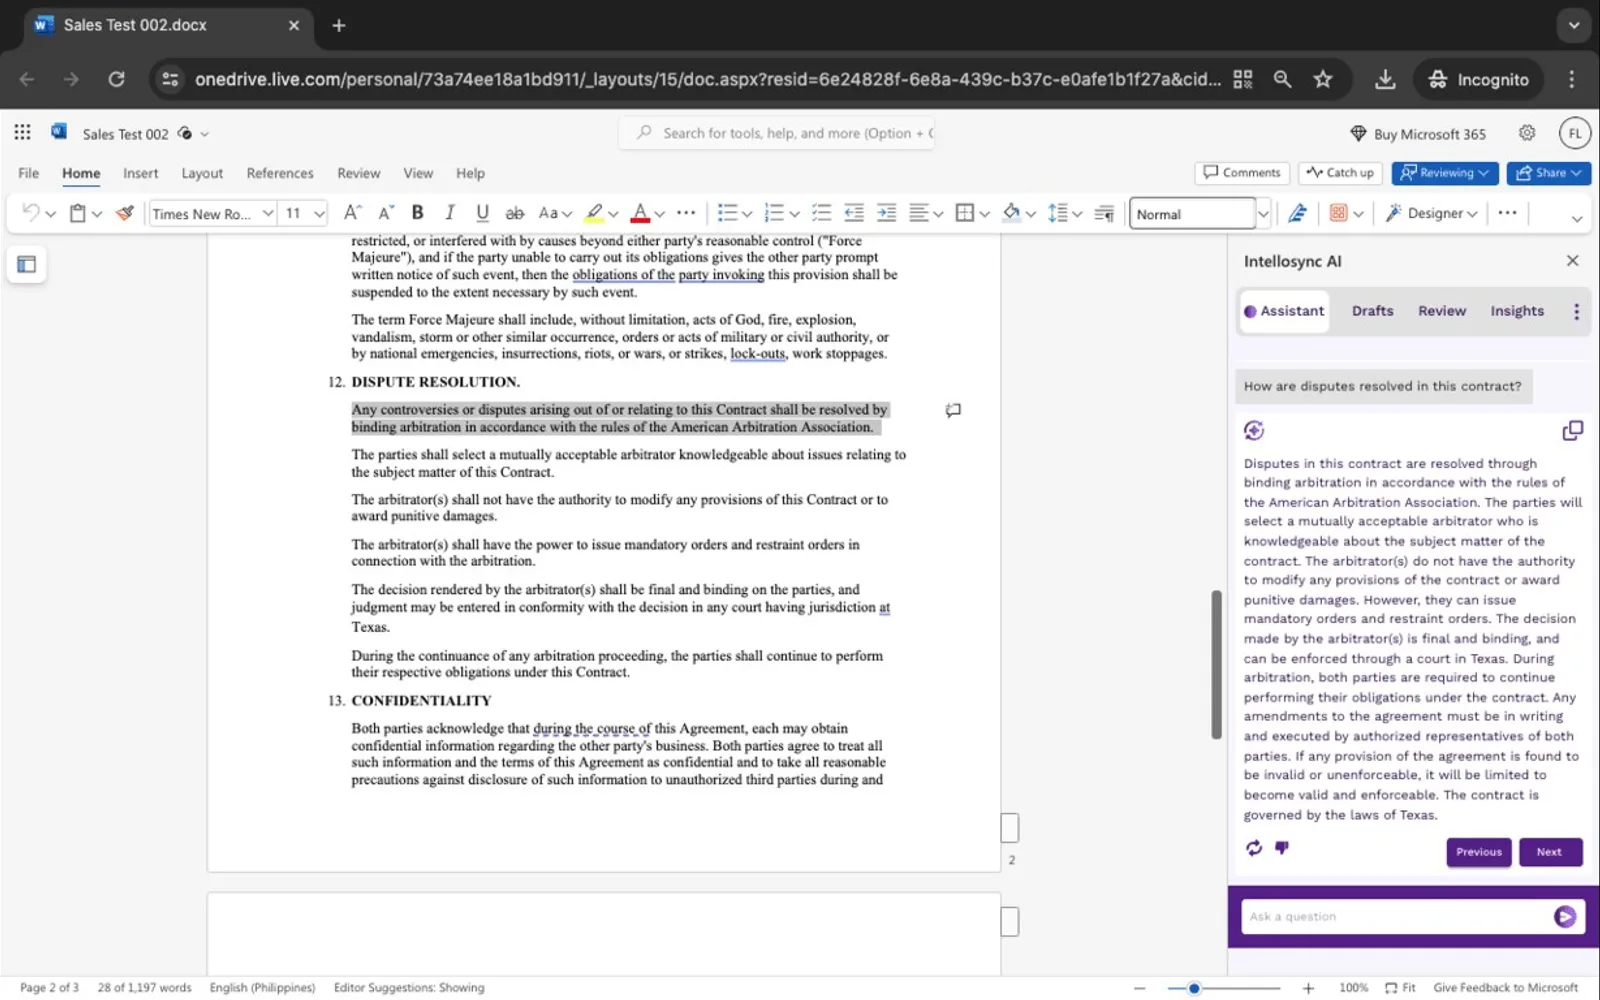
Task: Open the Insert ribbon tab
Action: [140, 173]
